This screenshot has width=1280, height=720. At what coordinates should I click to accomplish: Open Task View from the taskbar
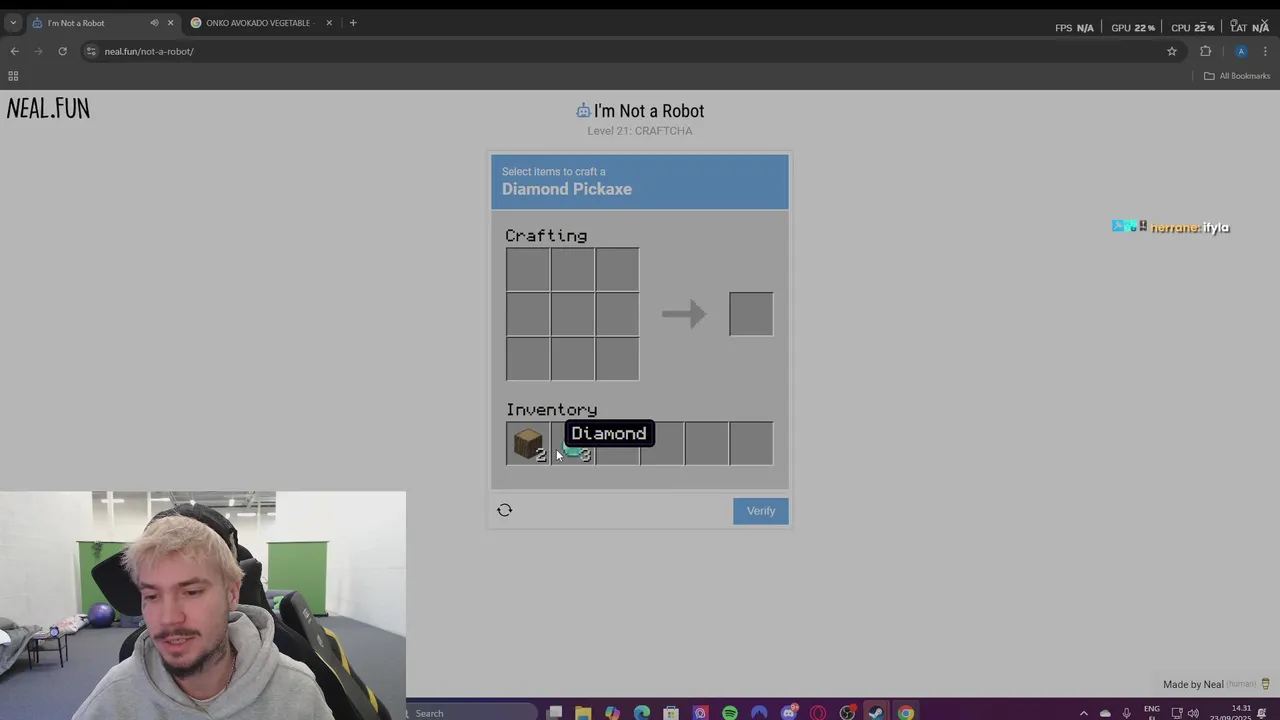pos(554,713)
